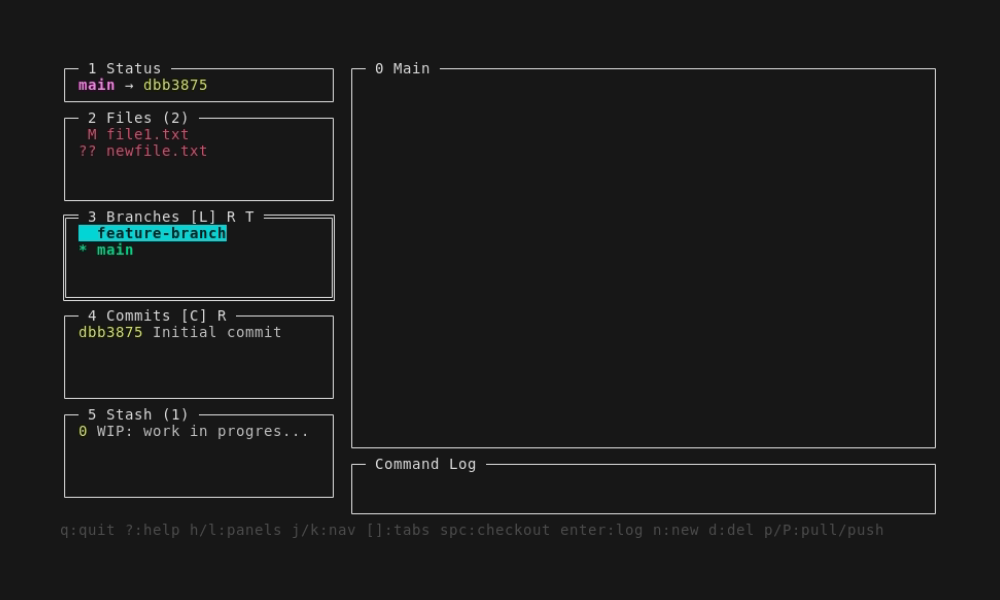Switch to the T tab in Branches panel
This screenshot has height=600, width=1000.
249,217
